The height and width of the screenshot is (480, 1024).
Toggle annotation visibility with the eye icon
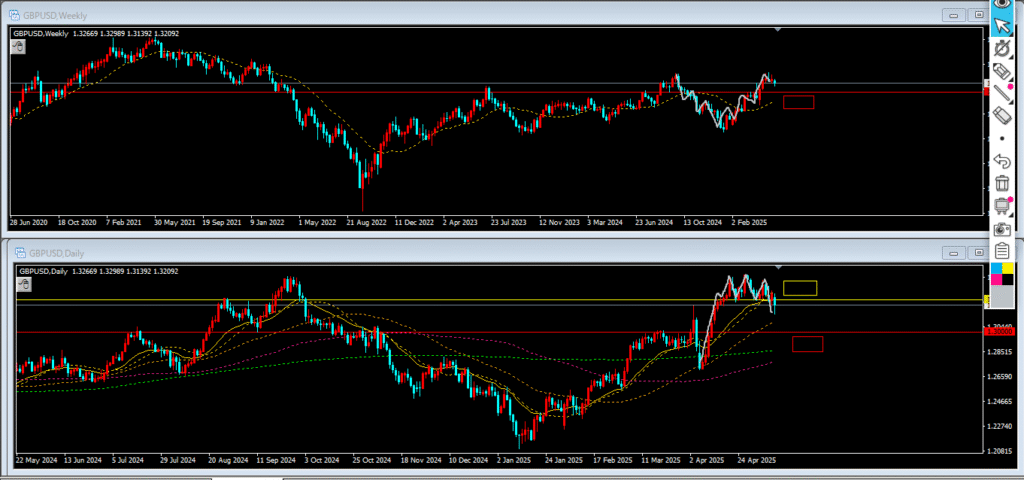pyautogui.click(x=1002, y=4)
